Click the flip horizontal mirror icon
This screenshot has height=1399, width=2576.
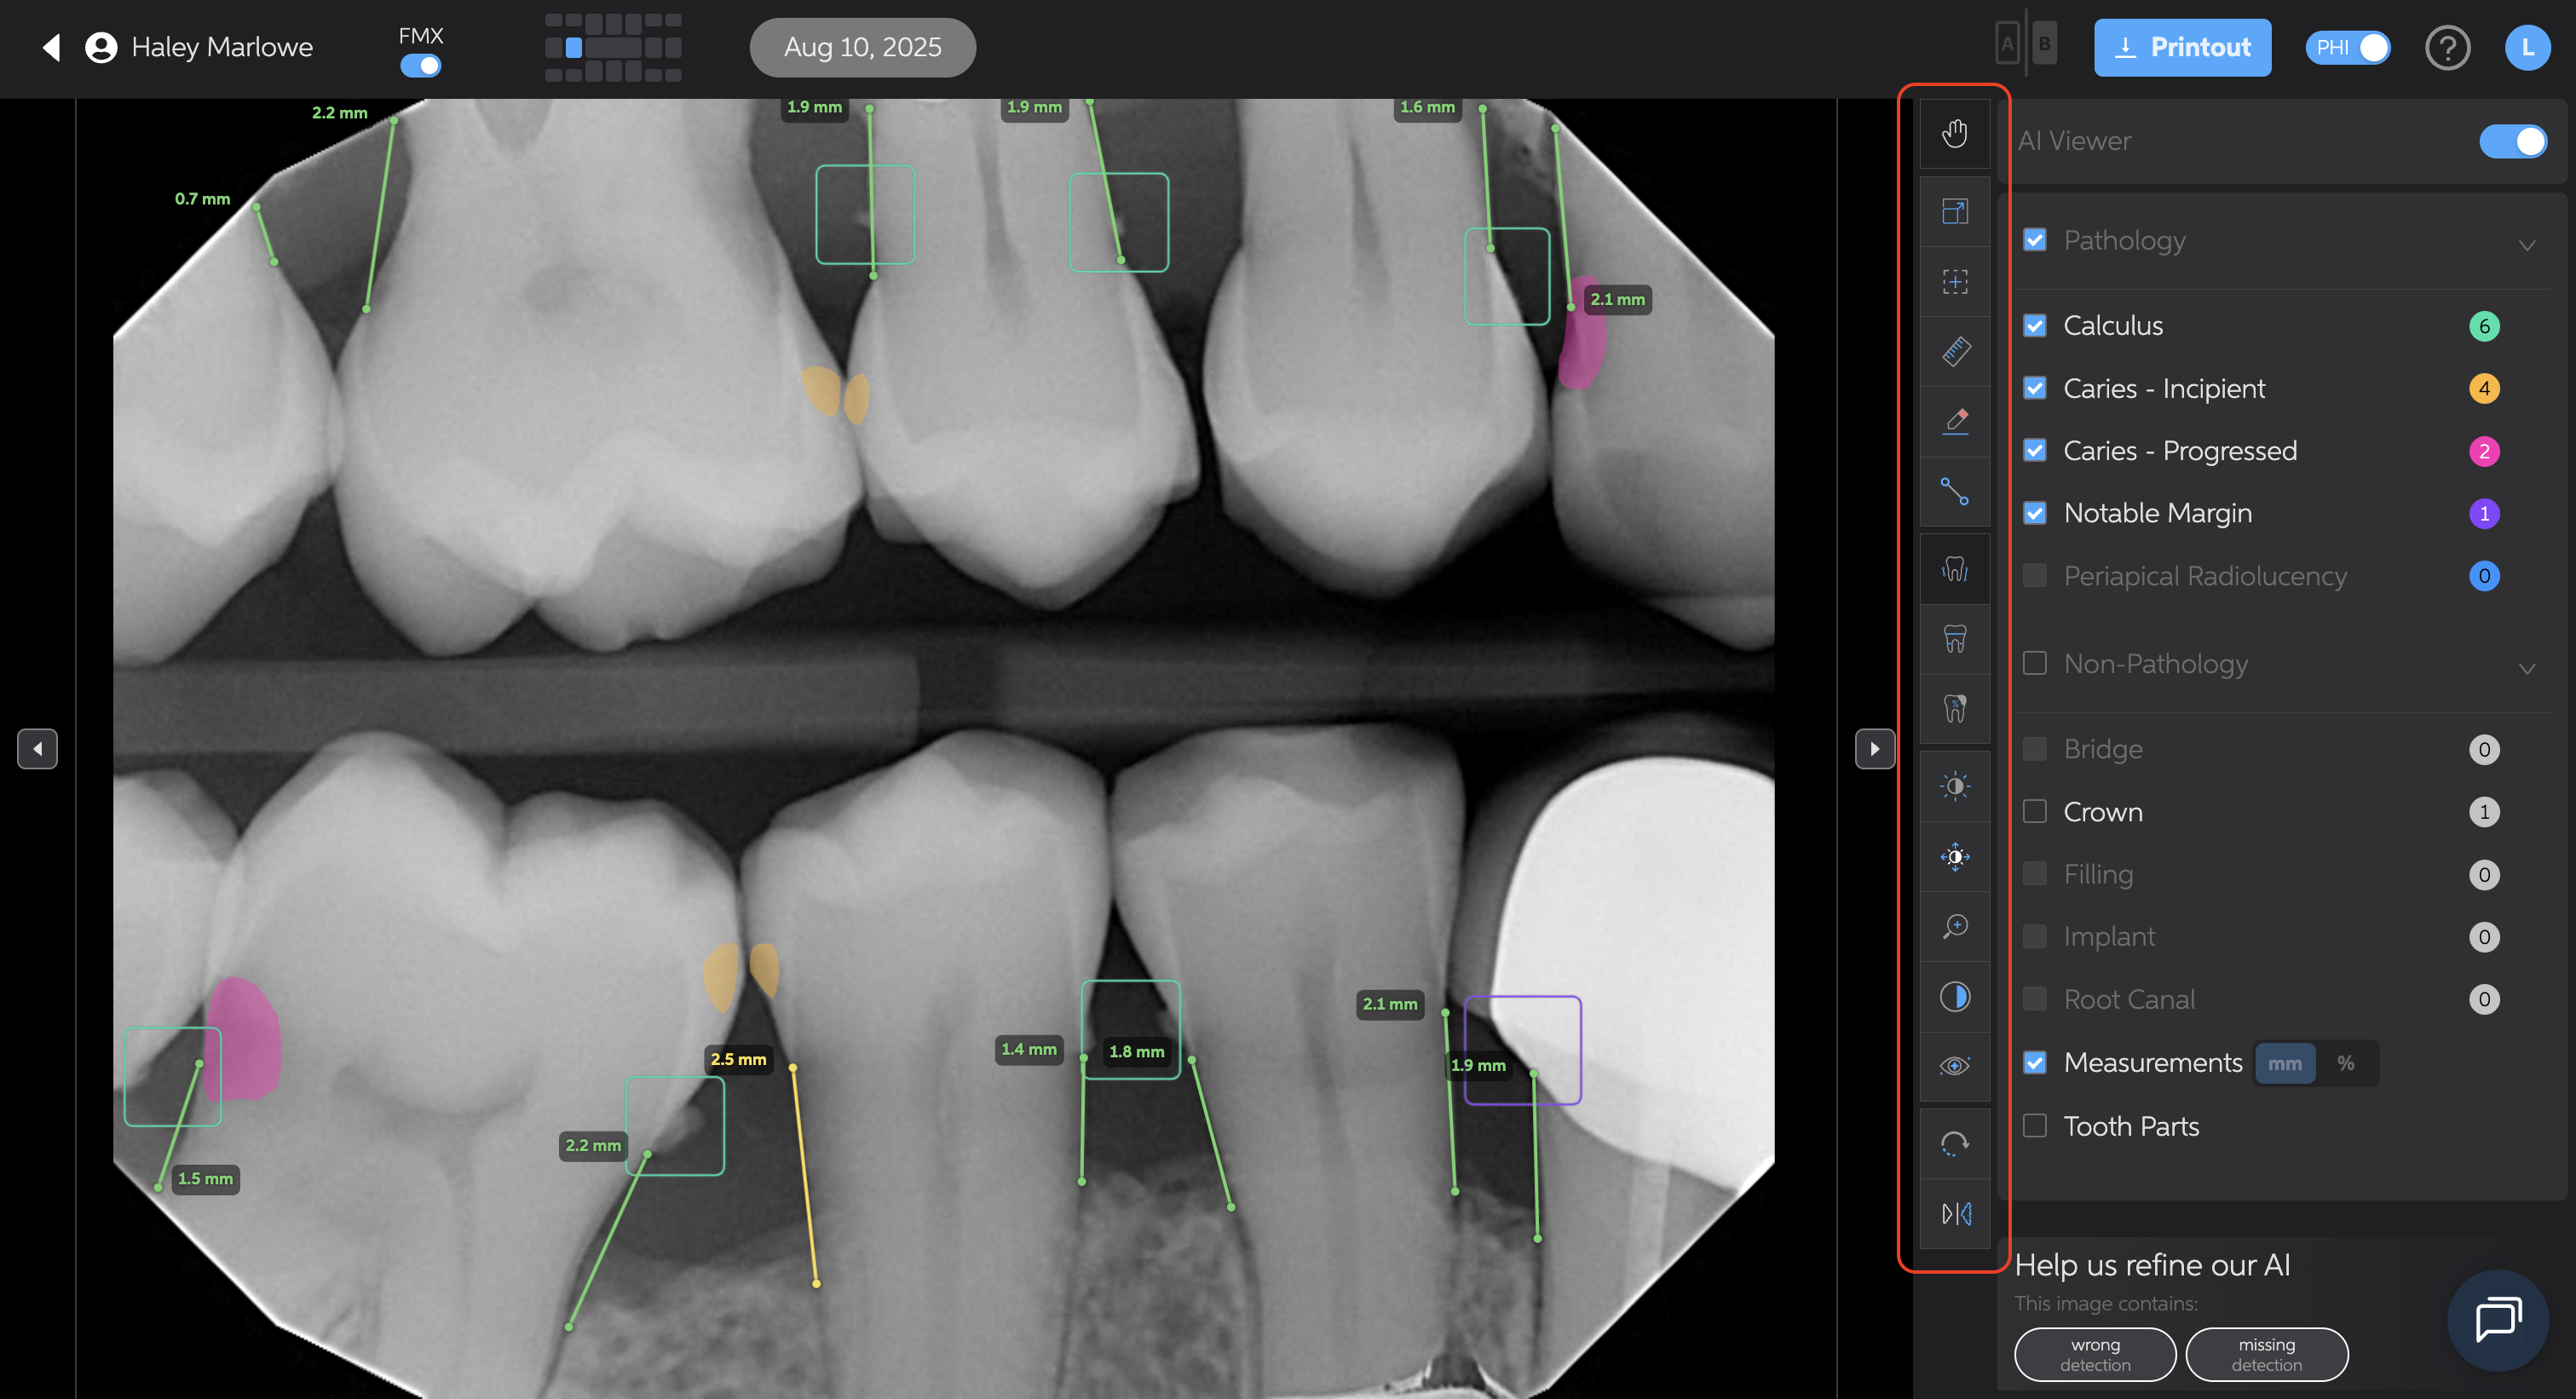[x=1955, y=1213]
